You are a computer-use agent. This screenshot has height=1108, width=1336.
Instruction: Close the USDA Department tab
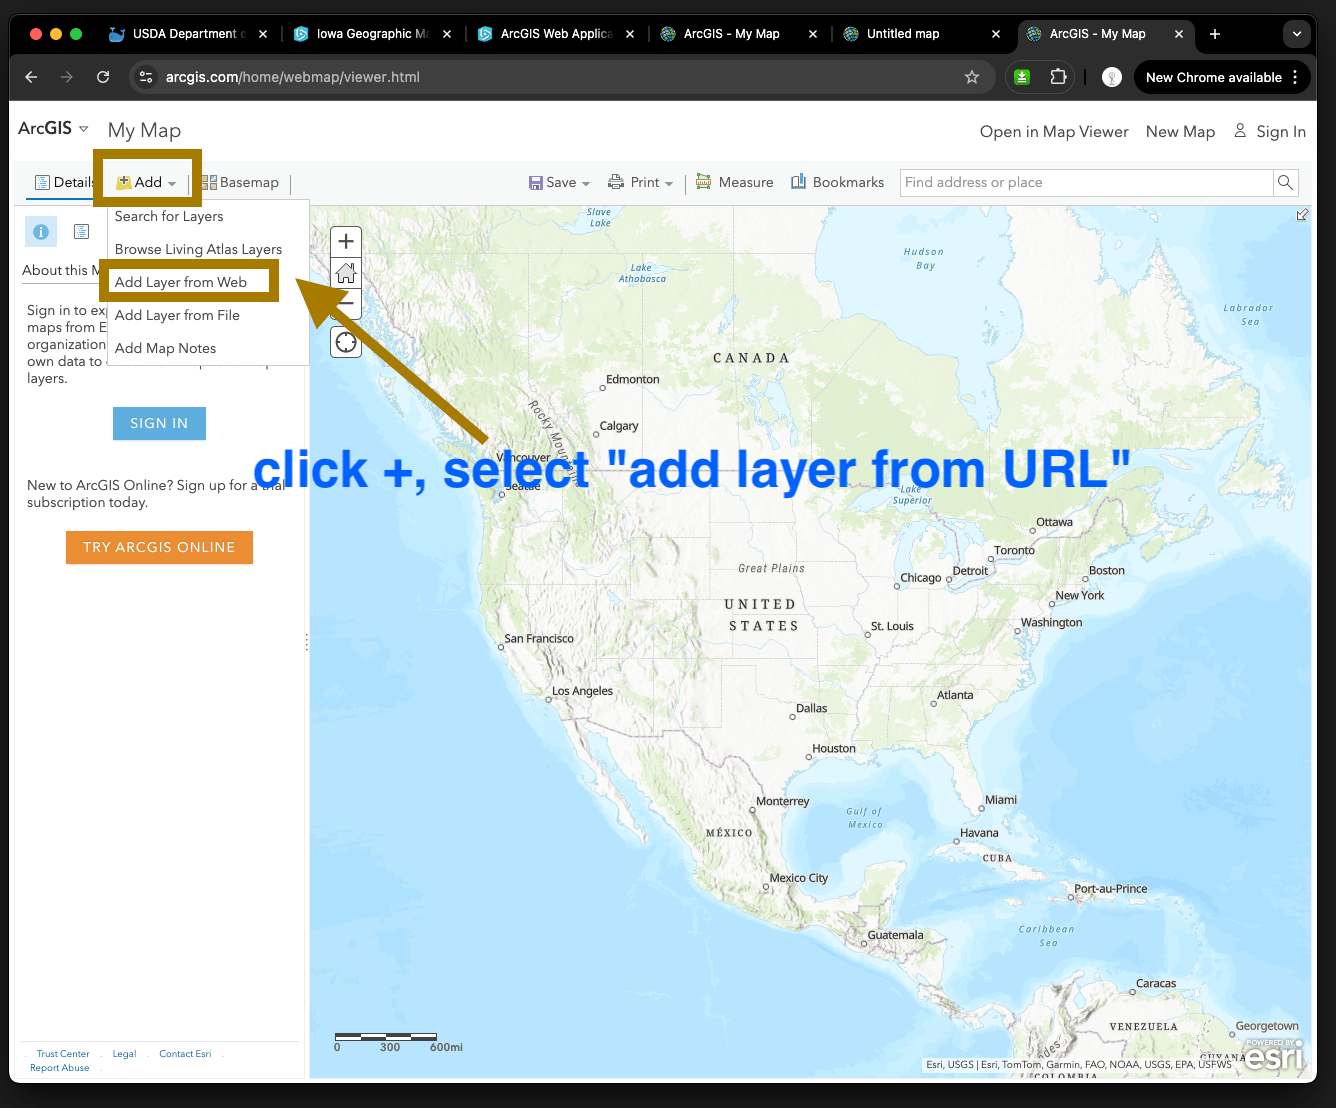click(263, 34)
